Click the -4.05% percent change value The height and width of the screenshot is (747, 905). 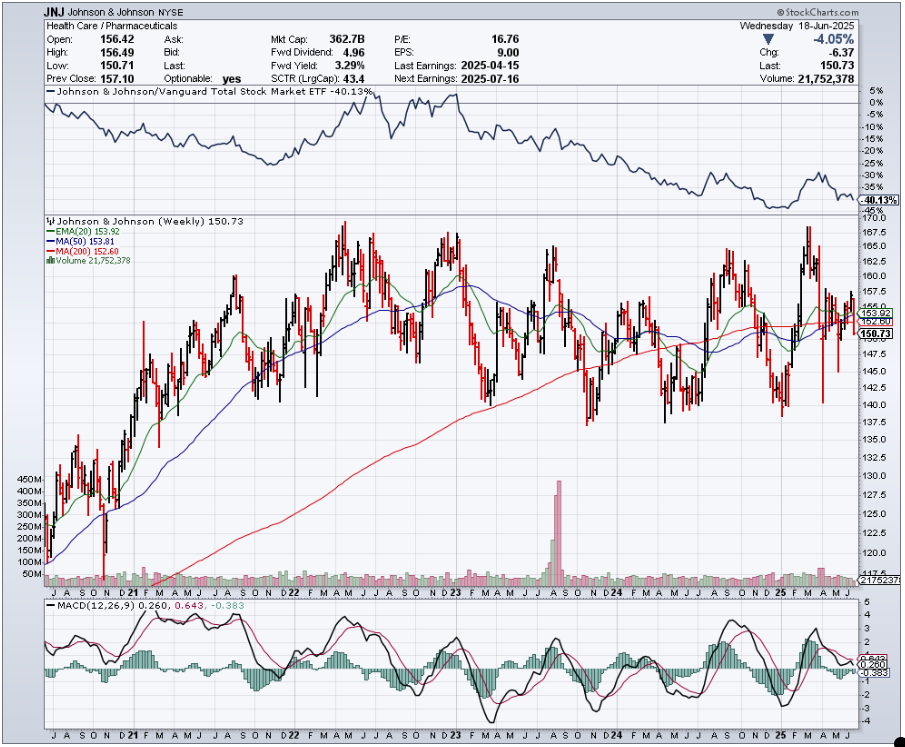click(833, 39)
